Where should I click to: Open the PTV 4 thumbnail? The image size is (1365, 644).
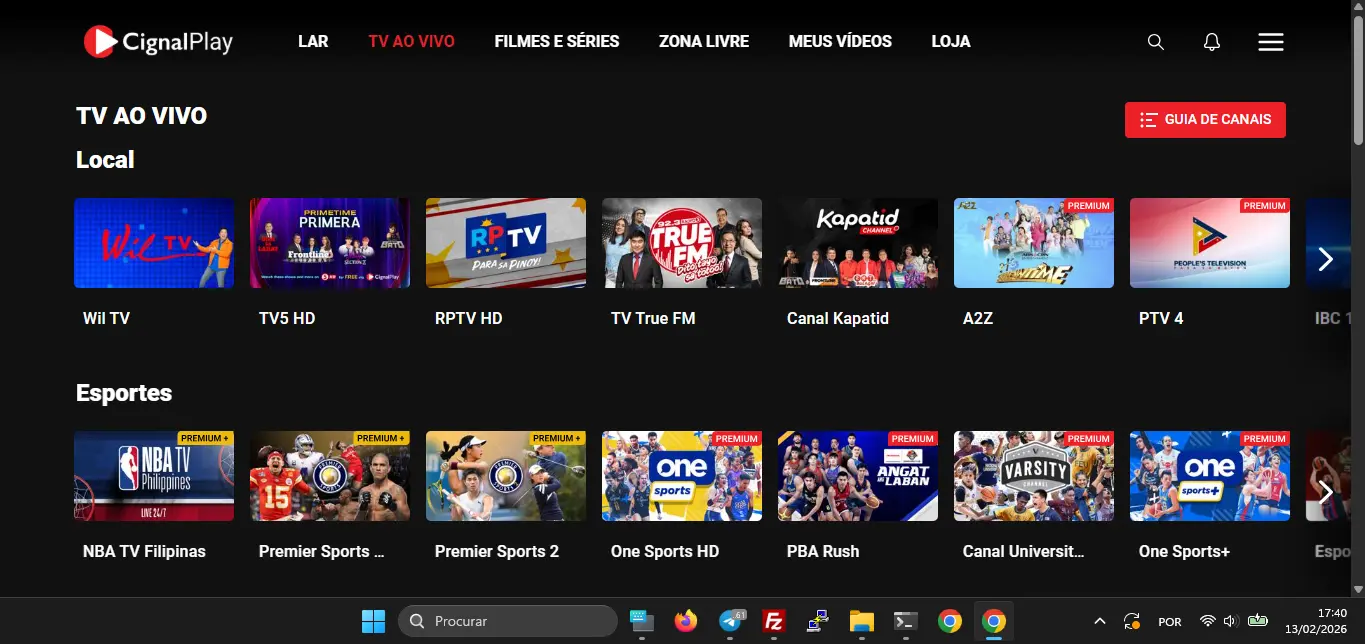[x=1210, y=243]
